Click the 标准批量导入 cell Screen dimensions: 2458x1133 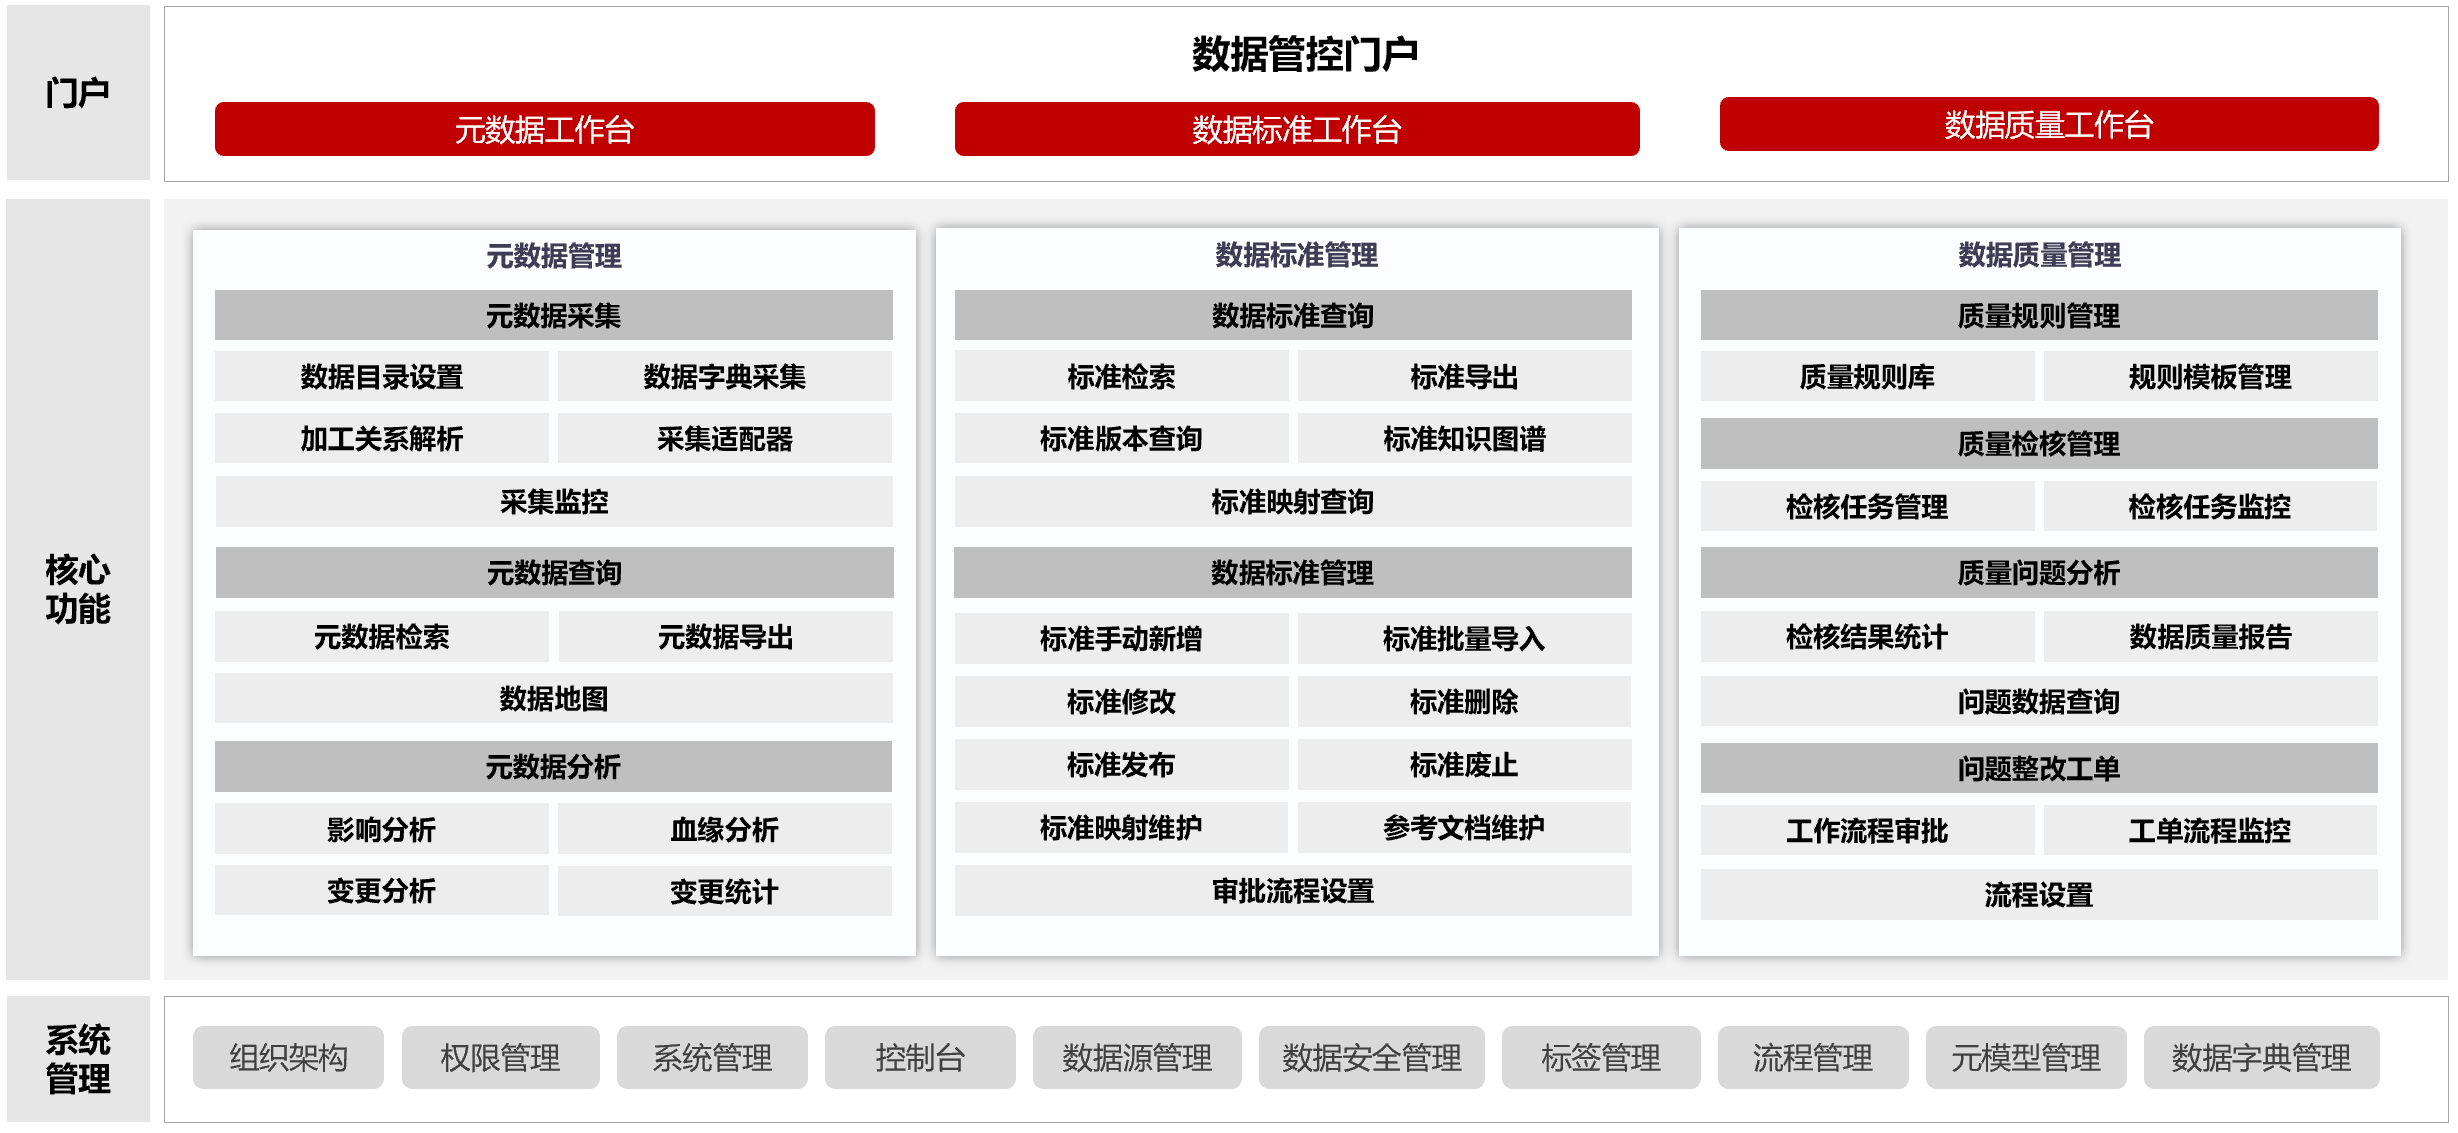(1465, 638)
